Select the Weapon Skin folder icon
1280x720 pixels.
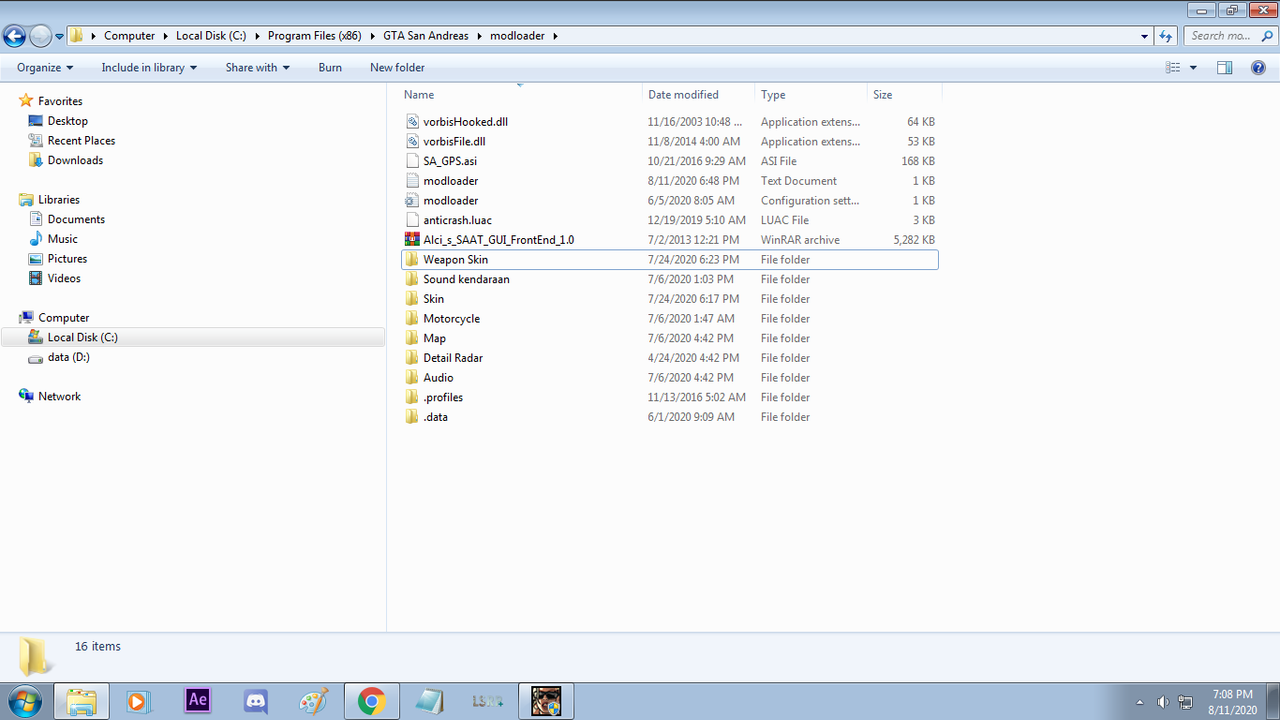click(412, 259)
